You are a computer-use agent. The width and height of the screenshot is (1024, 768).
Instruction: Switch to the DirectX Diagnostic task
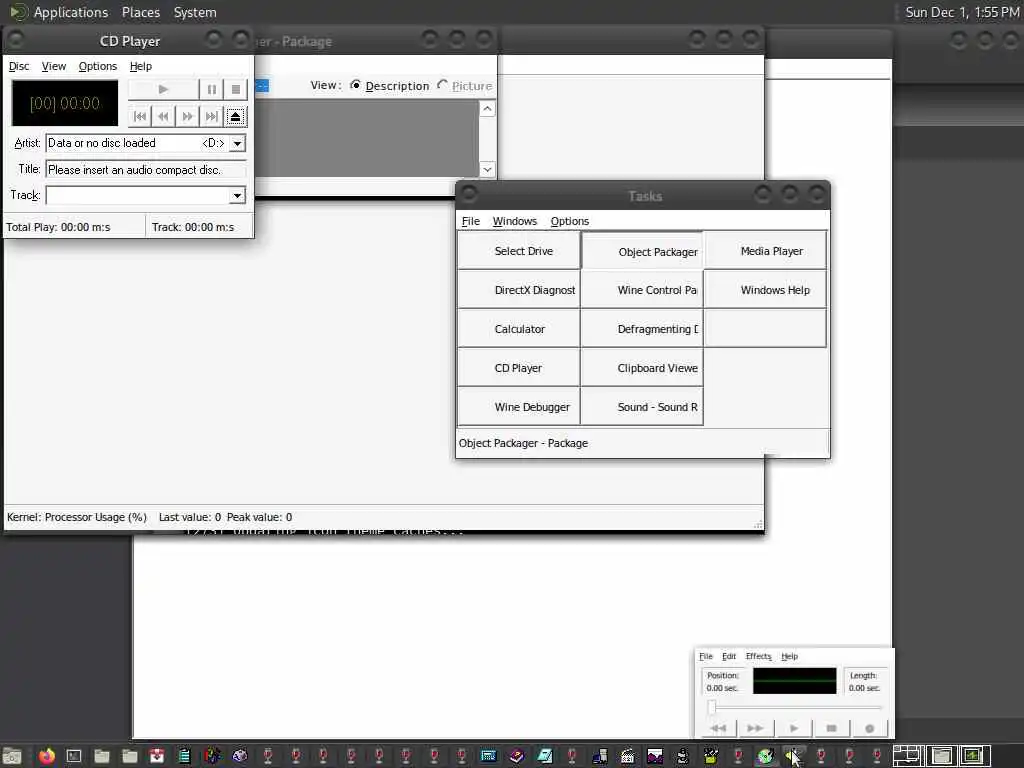pyautogui.click(x=519, y=290)
